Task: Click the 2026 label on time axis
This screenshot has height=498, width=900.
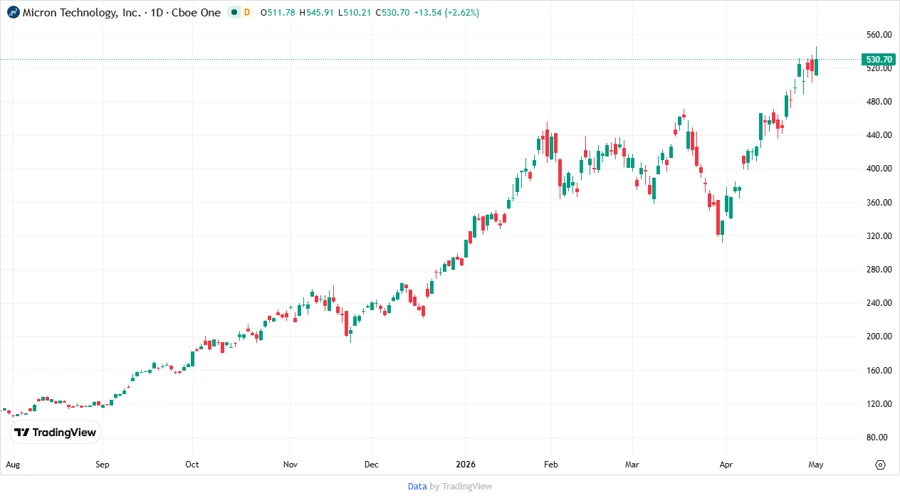Action: [x=465, y=464]
